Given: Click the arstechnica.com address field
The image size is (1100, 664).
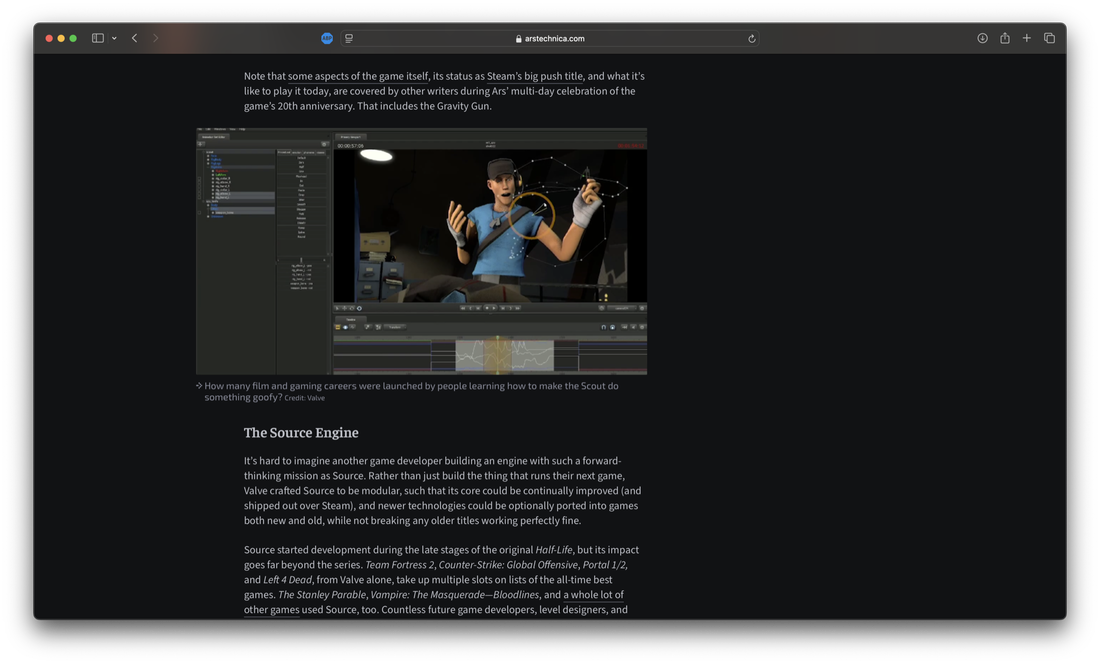Looking at the screenshot, I should coord(549,39).
